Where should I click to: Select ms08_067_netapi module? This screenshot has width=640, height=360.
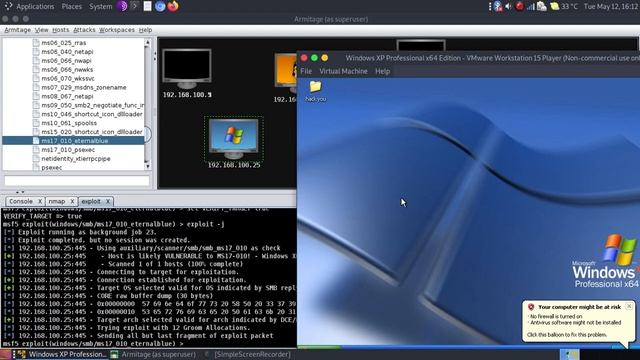[x=67, y=96]
